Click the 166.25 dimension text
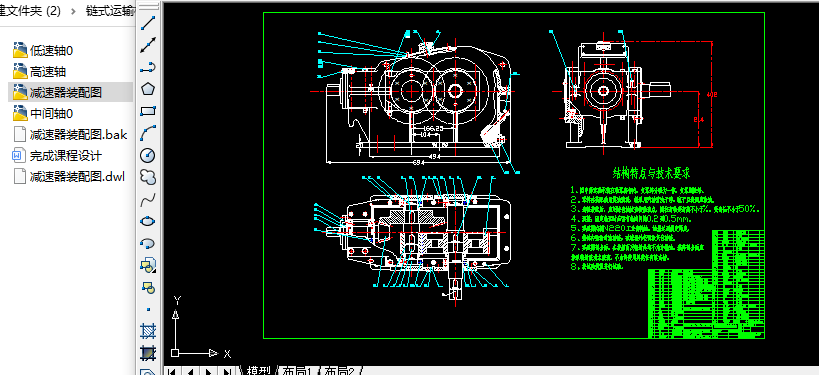 tap(433, 128)
